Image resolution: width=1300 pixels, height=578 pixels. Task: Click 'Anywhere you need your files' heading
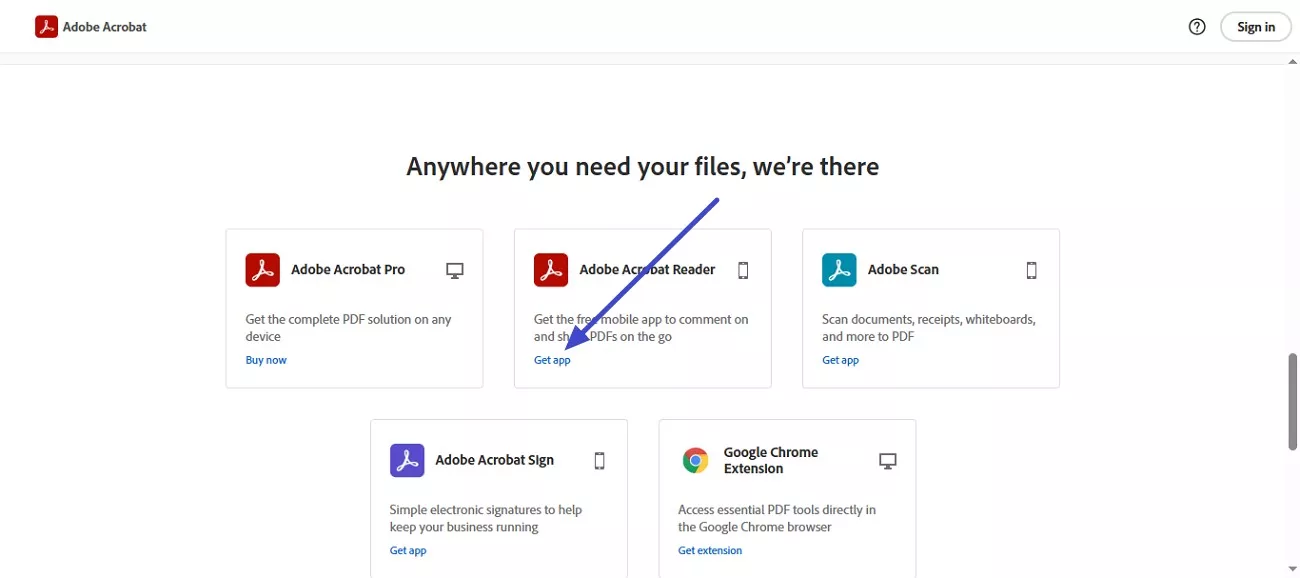click(x=643, y=166)
